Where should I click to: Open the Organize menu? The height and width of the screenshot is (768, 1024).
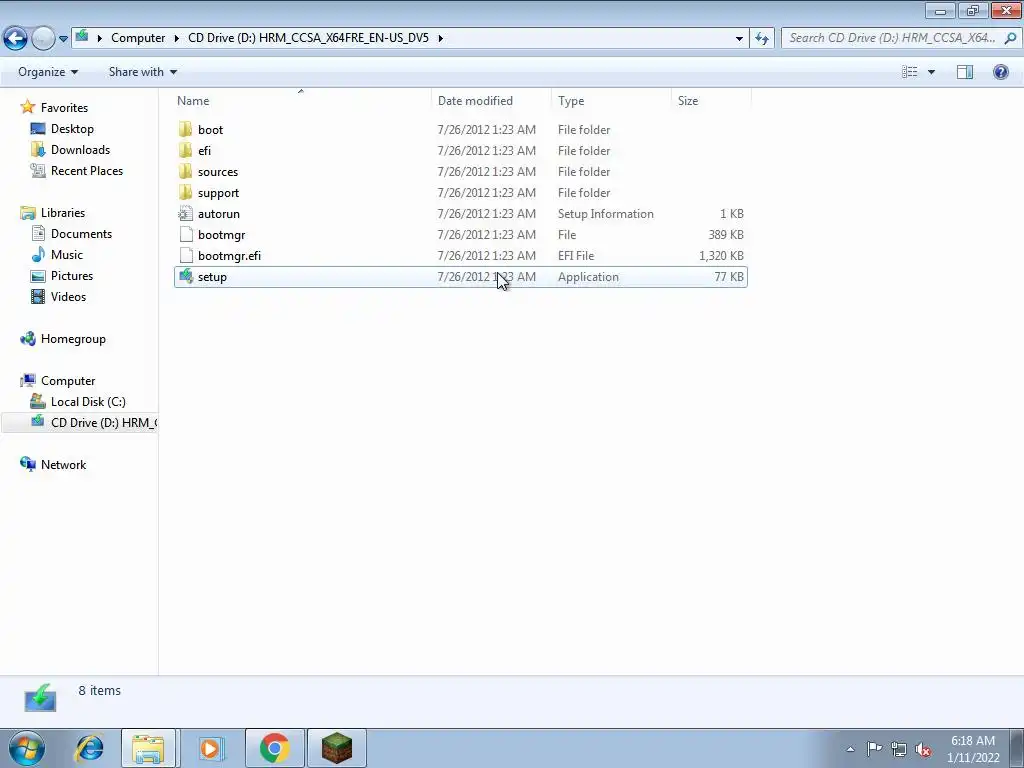click(48, 72)
